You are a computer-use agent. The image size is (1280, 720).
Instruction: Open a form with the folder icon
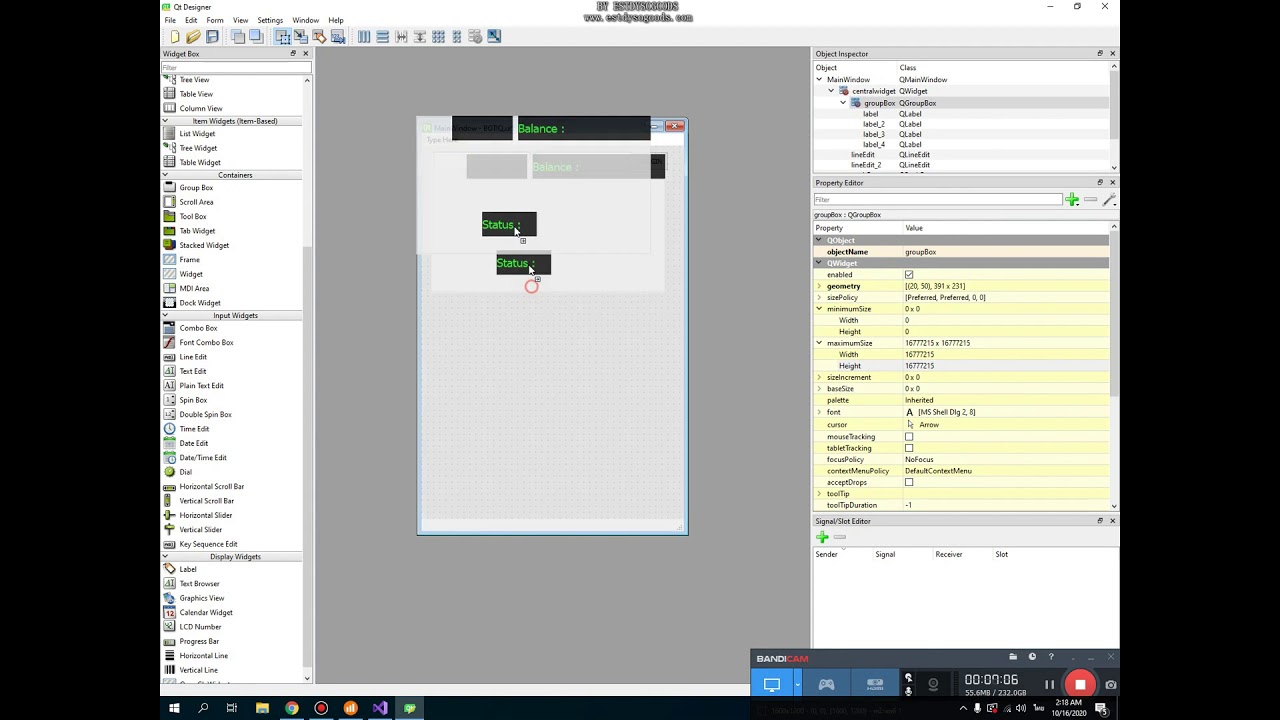pyautogui.click(x=193, y=37)
